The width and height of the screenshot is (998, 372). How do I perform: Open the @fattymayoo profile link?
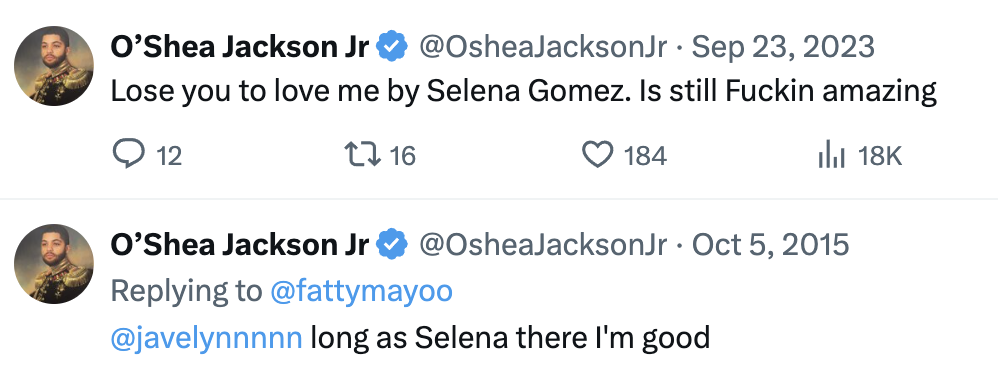pyautogui.click(x=362, y=292)
